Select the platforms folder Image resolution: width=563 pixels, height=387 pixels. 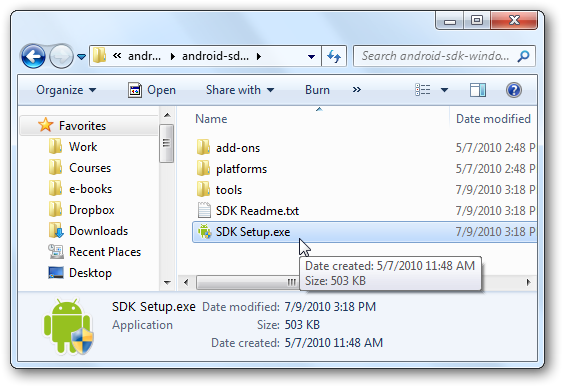(241, 169)
